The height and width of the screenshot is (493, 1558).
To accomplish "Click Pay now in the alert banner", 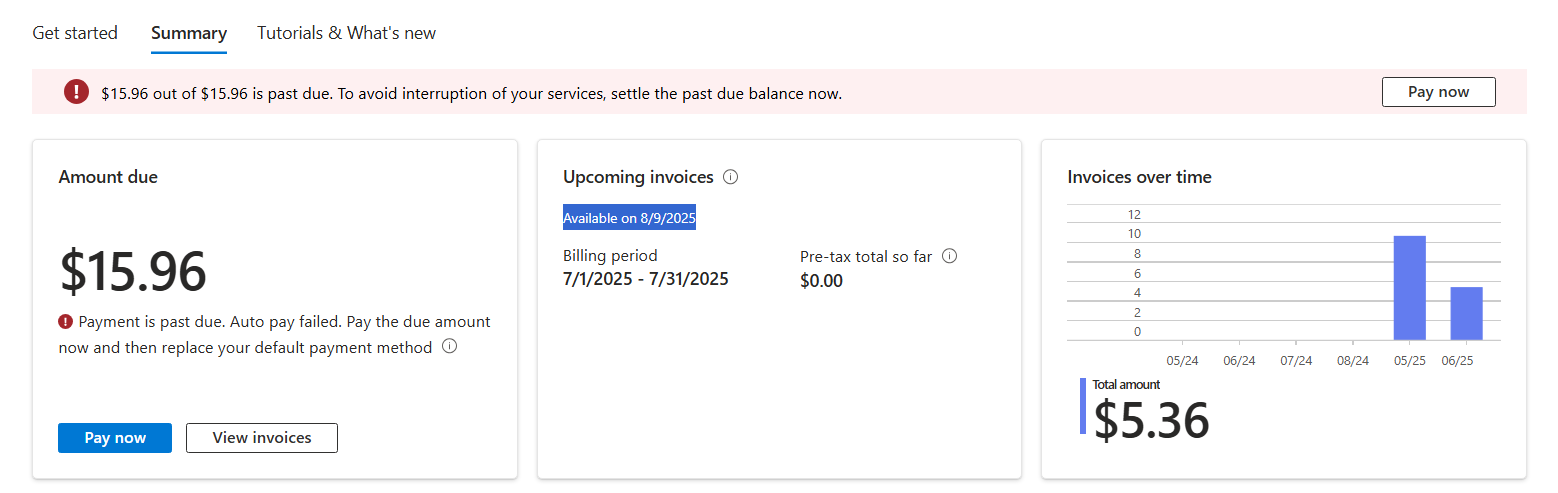I will (x=1438, y=92).
